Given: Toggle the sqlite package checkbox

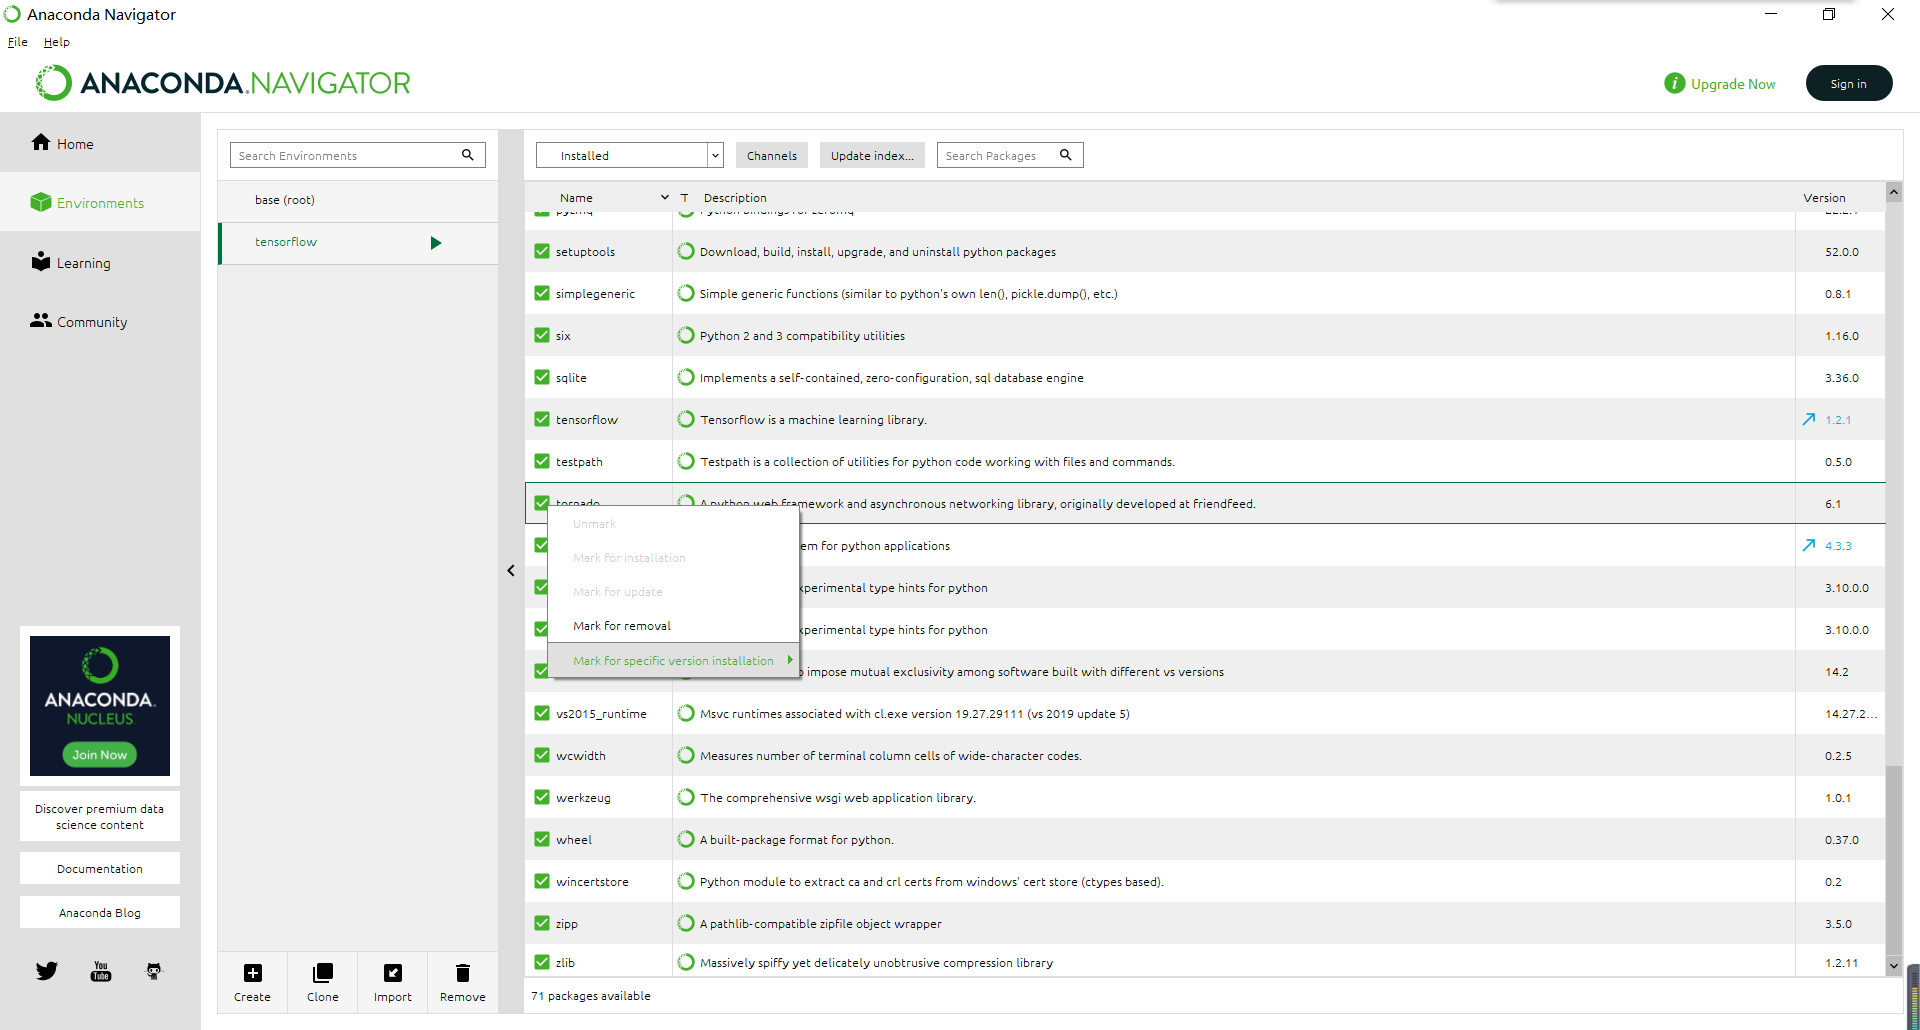Looking at the screenshot, I should click(542, 377).
